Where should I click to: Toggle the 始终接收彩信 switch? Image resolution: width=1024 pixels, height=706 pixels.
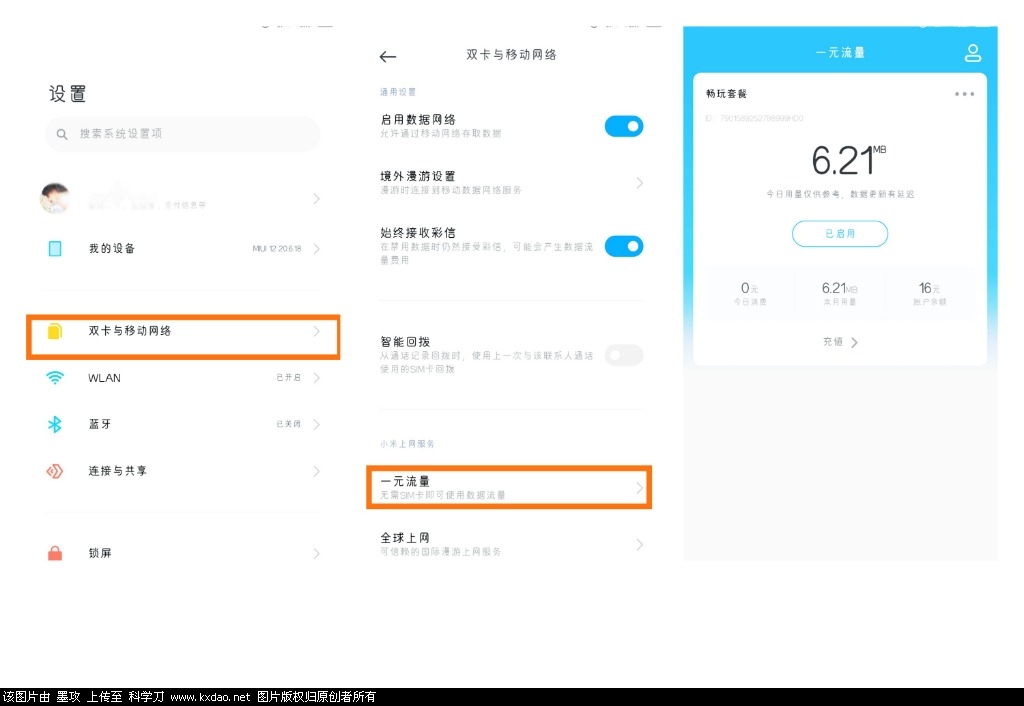coord(624,246)
